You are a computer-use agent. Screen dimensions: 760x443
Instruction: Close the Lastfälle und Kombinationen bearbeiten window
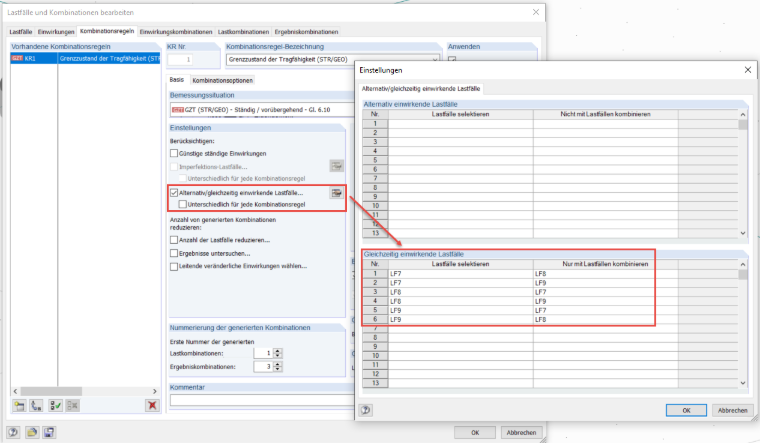(x=536, y=12)
